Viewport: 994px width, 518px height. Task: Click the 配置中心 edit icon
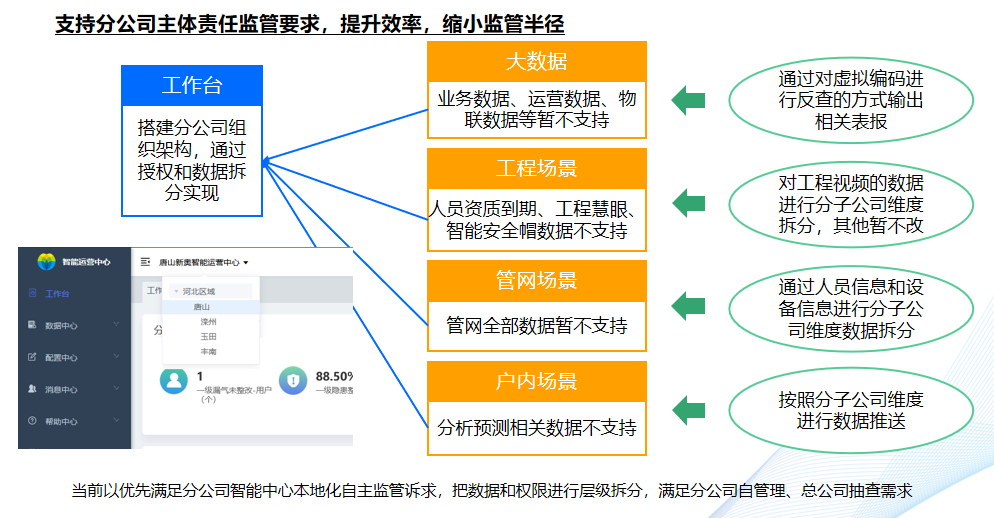32,357
